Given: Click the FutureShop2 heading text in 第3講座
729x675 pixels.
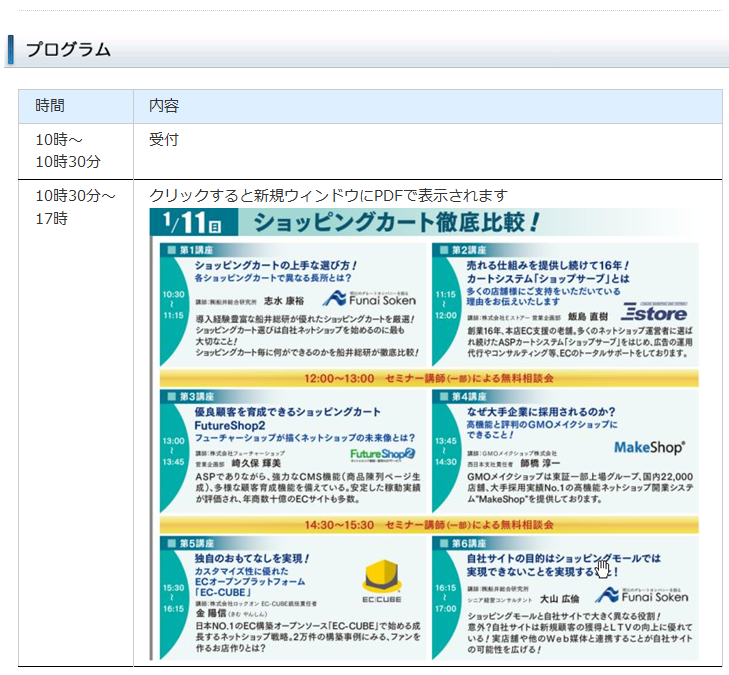Looking at the screenshot, I should point(230,425).
